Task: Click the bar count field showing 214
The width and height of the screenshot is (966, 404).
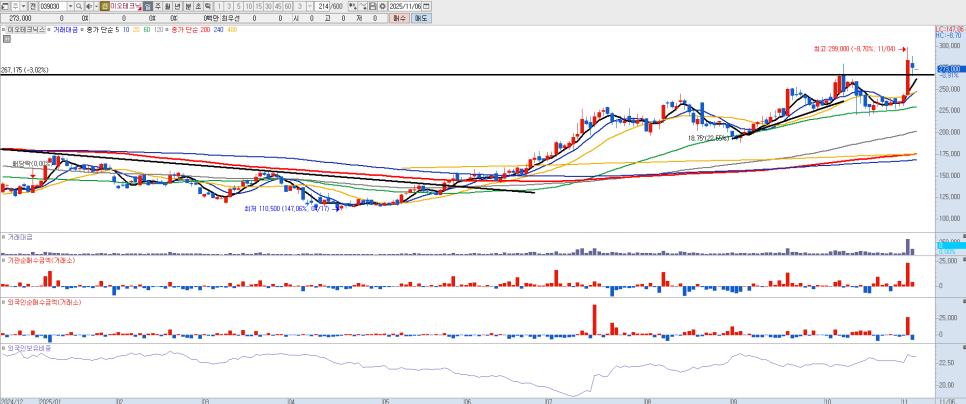Action: click(x=323, y=6)
